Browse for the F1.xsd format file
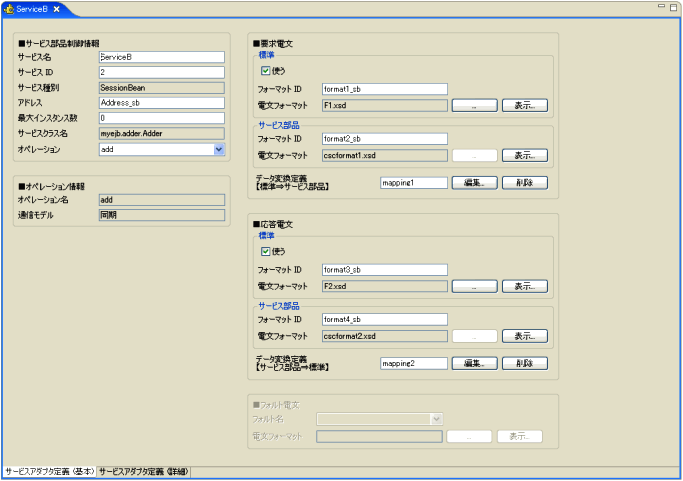Viewport: 683px width, 481px height. point(474,104)
